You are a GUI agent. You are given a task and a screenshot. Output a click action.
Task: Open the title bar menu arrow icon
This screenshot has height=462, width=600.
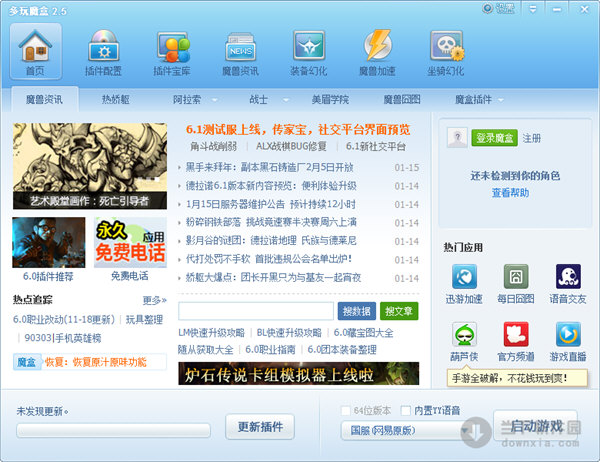(x=533, y=9)
